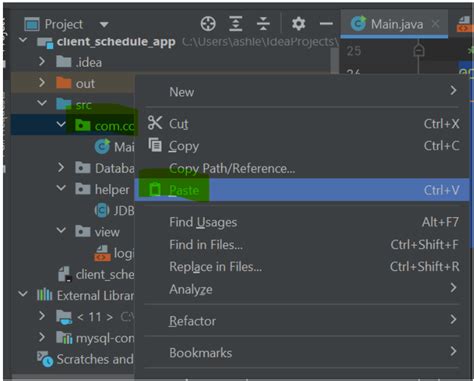This screenshot has width=474, height=381.
Task: Collapse the src folder
Action: pyautogui.click(x=42, y=103)
